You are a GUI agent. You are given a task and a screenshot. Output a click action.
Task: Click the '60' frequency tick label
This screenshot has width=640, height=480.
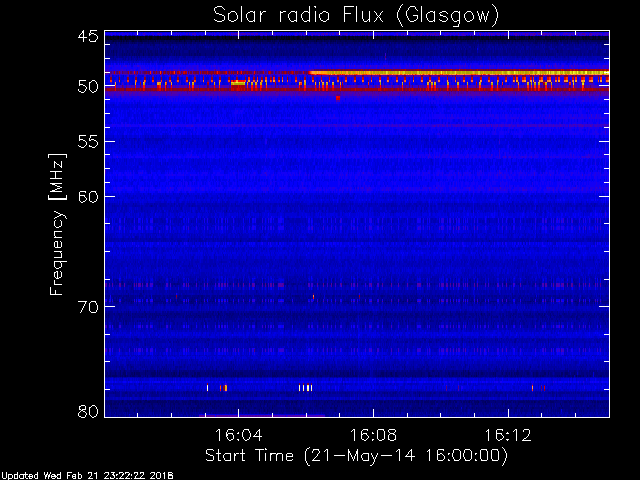point(88,197)
